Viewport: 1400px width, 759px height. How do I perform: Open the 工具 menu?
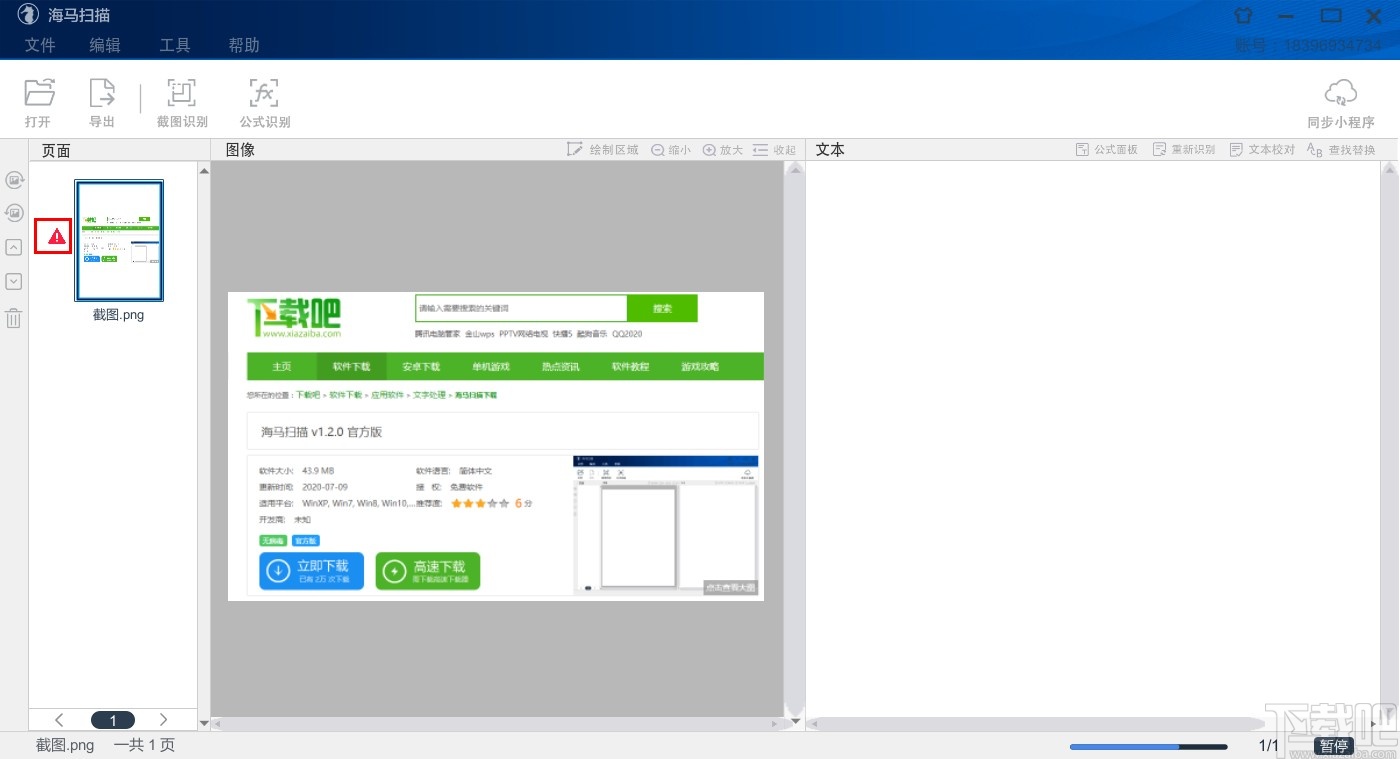click(175, 45)
